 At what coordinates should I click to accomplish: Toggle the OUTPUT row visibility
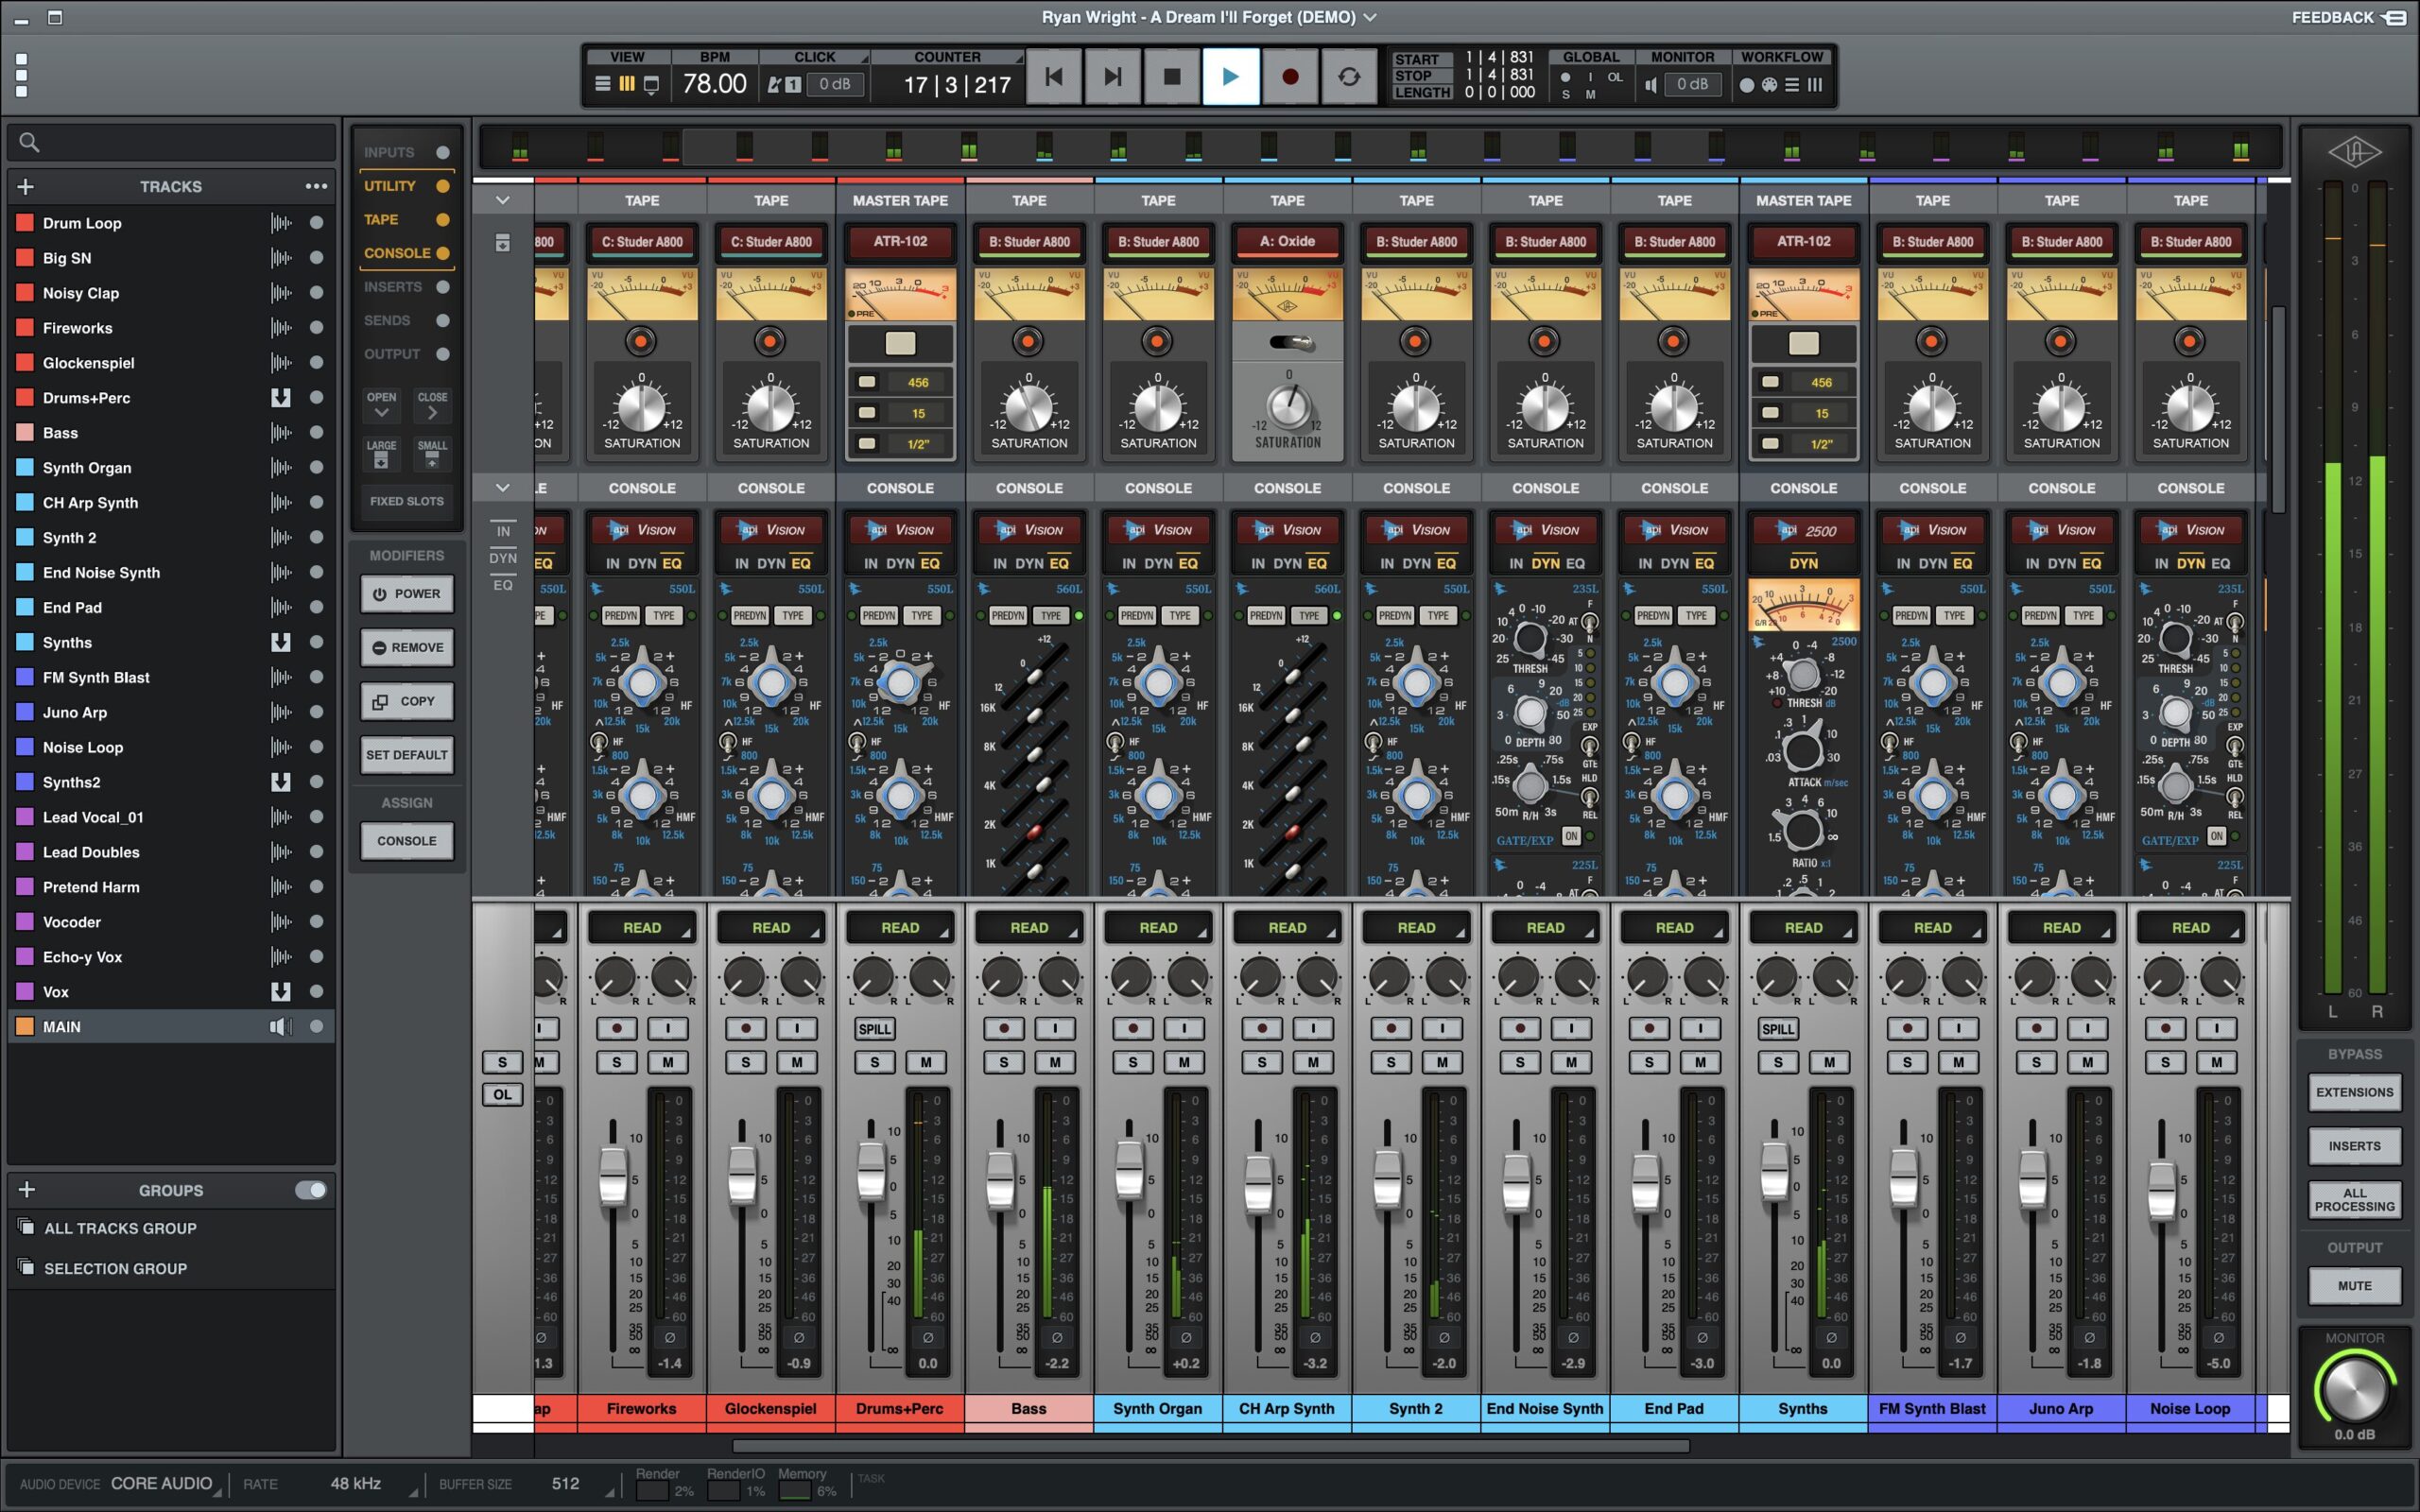coord(443,354)
